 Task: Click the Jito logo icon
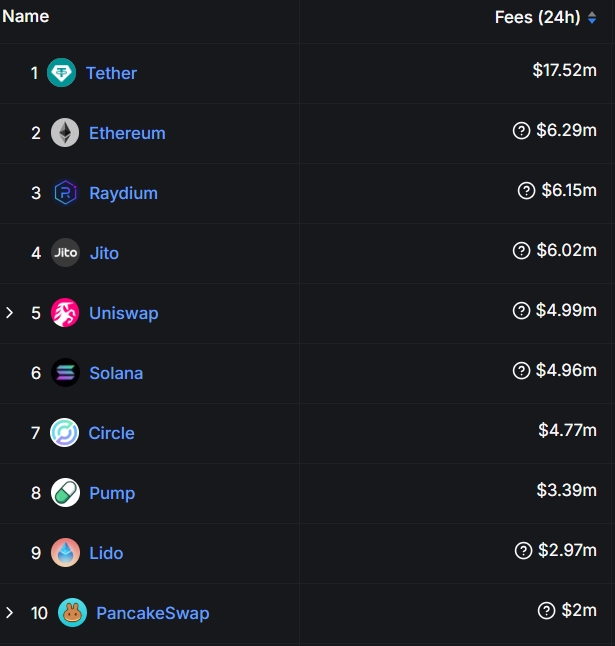pyautogui.click(x=65, y=253)
